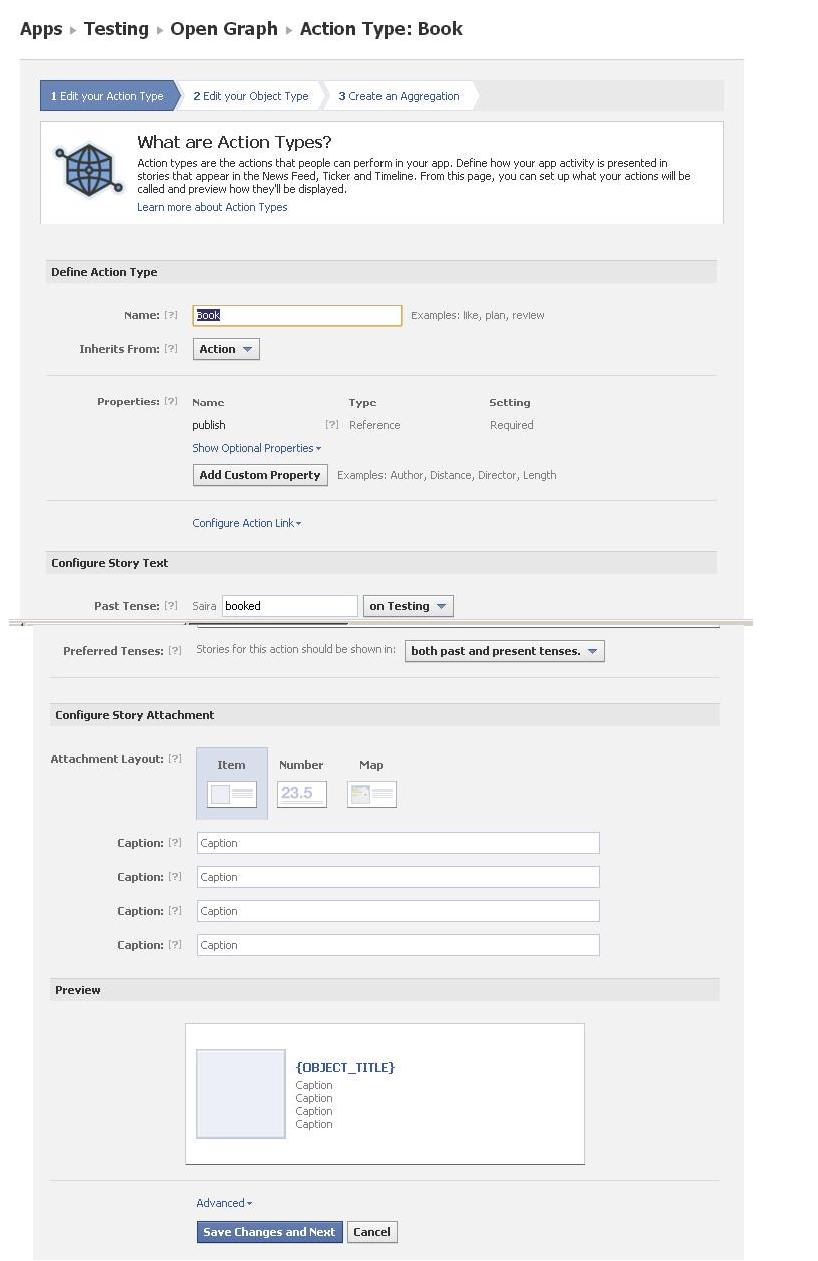The height and width of the screenshot is (1261, 818).
Task: Open Learn more about Action Types link
Action: pos(212,207)
